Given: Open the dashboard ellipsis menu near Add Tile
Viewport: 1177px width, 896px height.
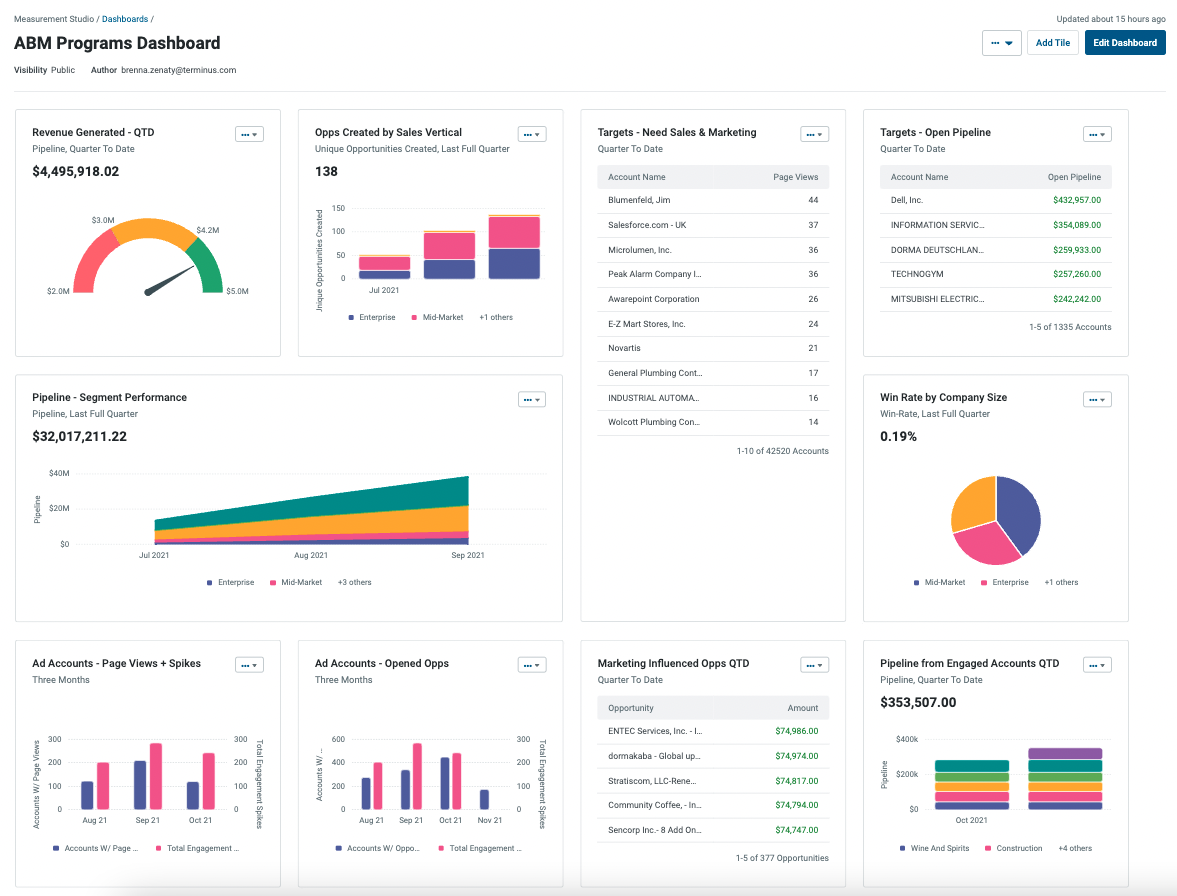Looking at the screenshot, I should [x=995, y=42].
